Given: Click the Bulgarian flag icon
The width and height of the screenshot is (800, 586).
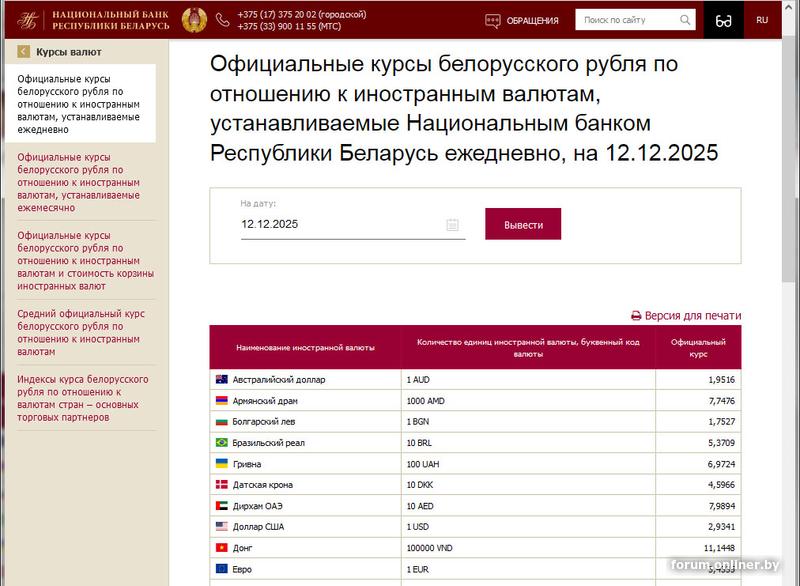Looking at the screenshot, I should coord(221,421).
